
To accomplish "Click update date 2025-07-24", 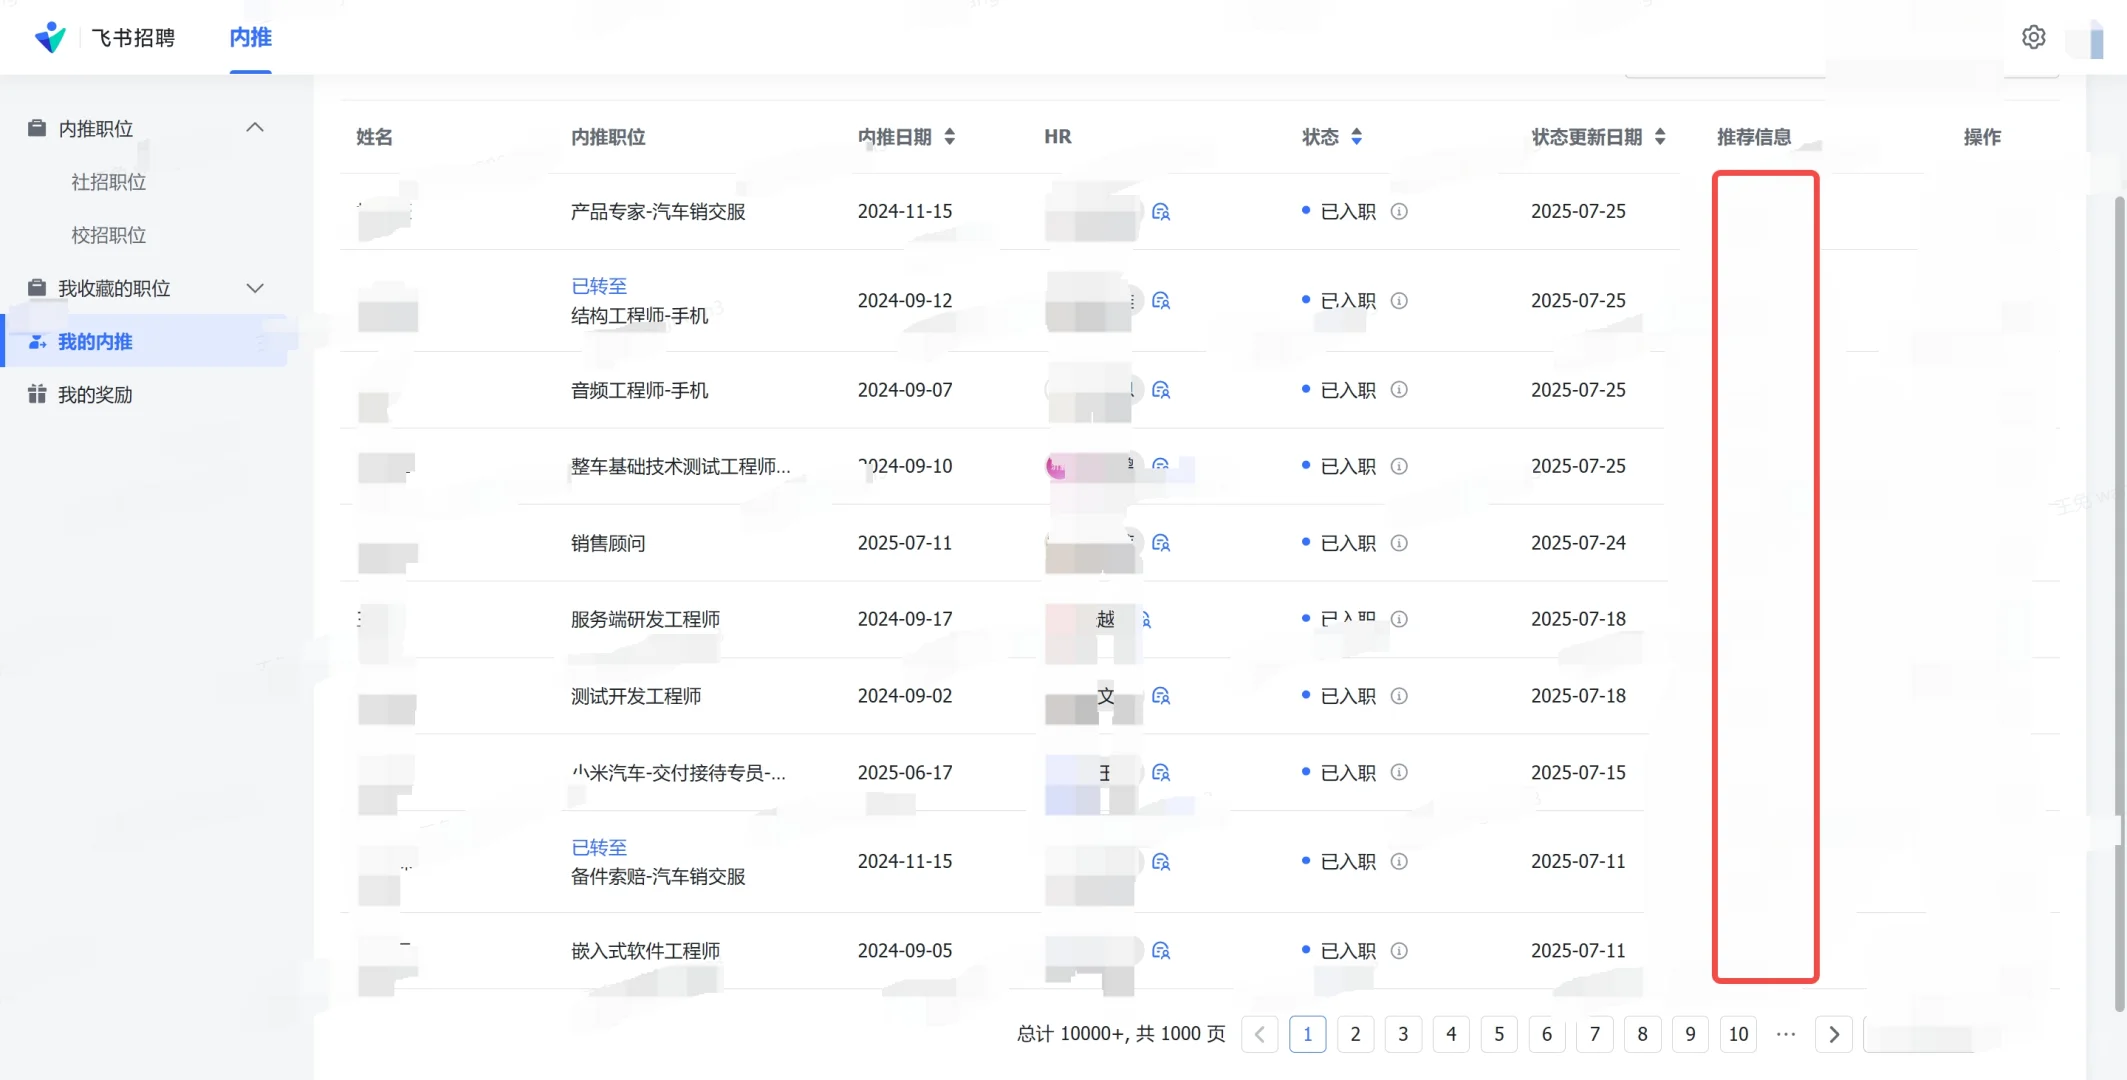I will click(x=1578, y=543).
